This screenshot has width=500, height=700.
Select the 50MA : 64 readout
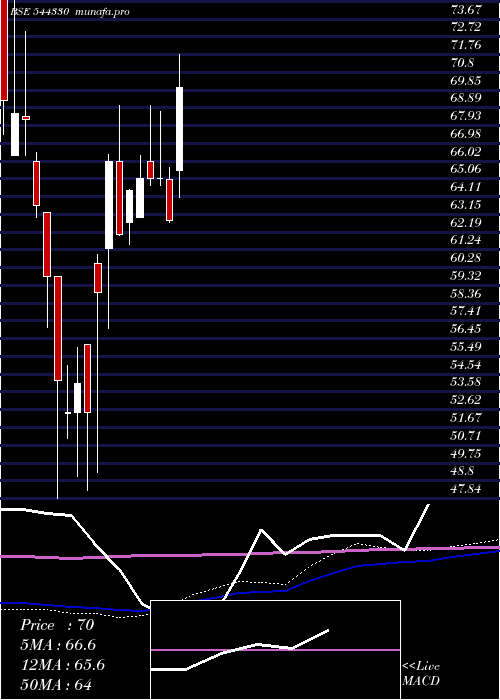point(56,685)
